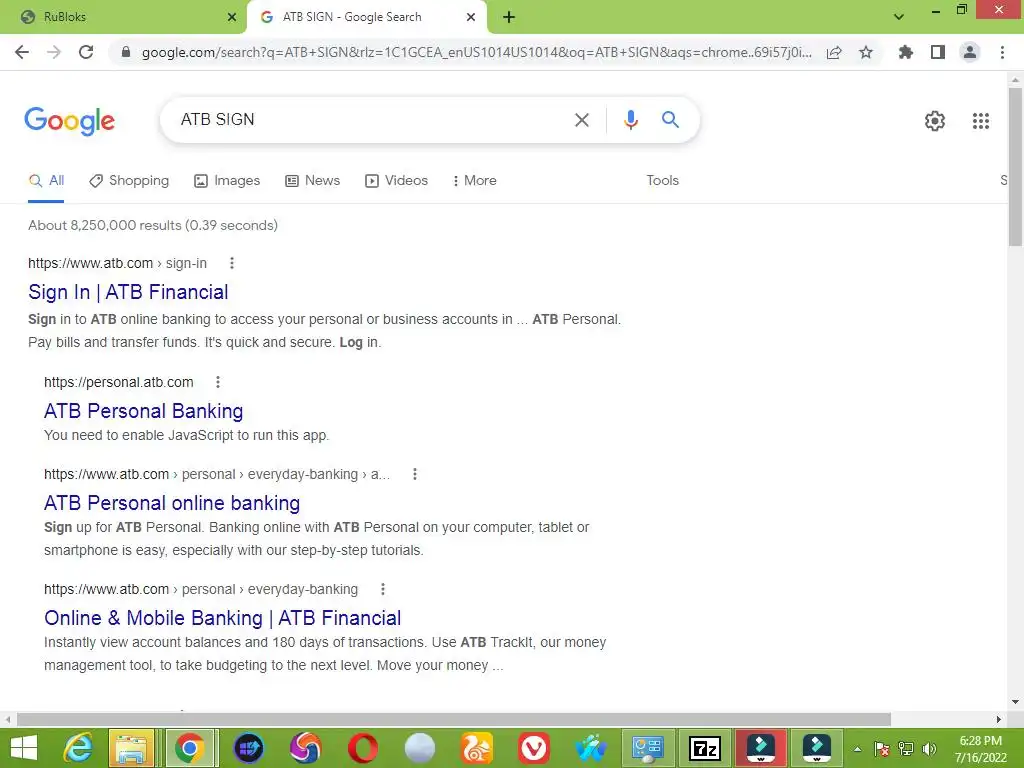Open Chrome extensions puzzle icon
Screen dimensions: 1024x768
[x=906, y=52]
